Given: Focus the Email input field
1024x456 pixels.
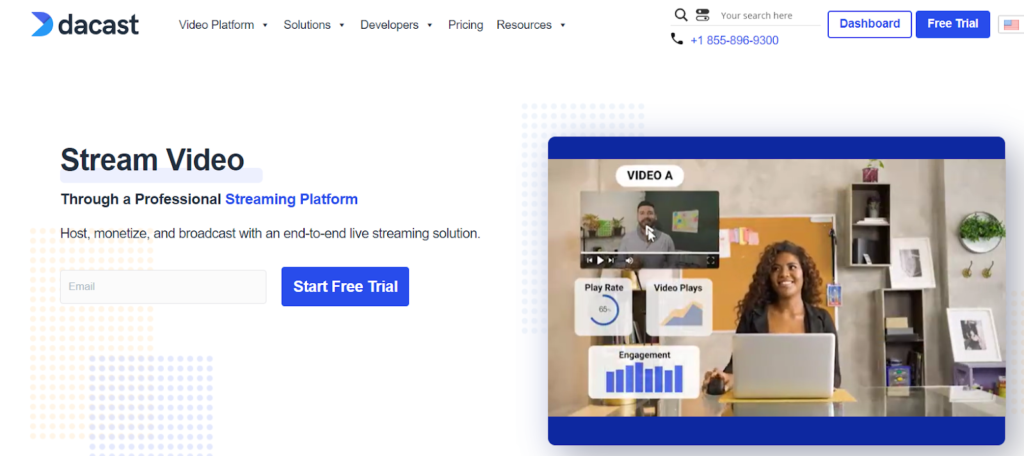Looking at the screenshot, I should pyautogui.click(x=163, y=287).
